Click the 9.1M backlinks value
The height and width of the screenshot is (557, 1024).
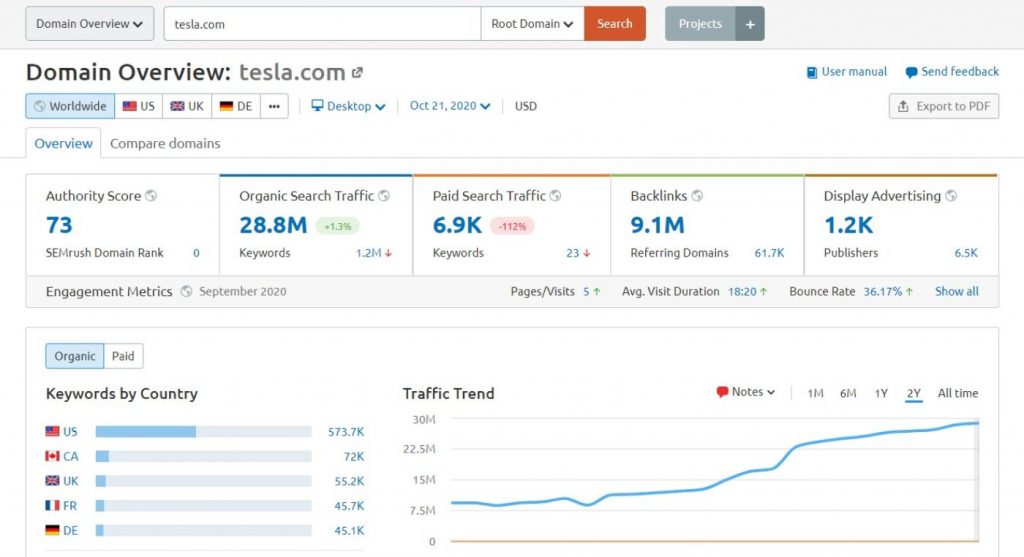click(x=657, y=225)
